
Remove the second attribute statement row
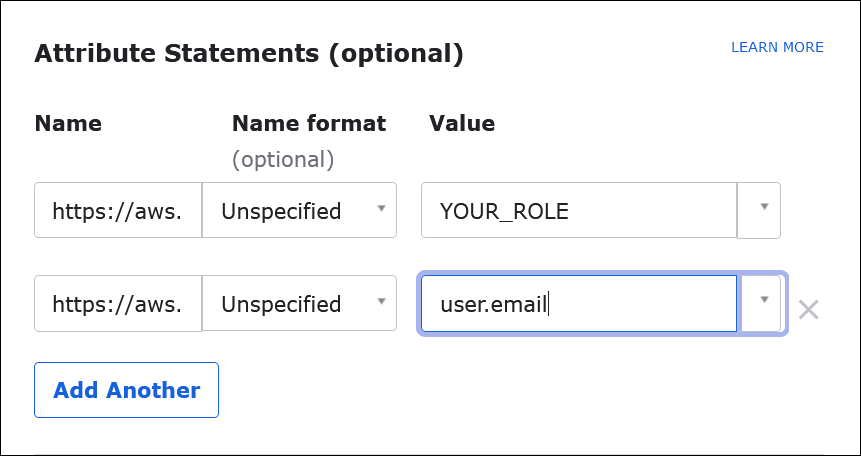click(x=808, y=309)
